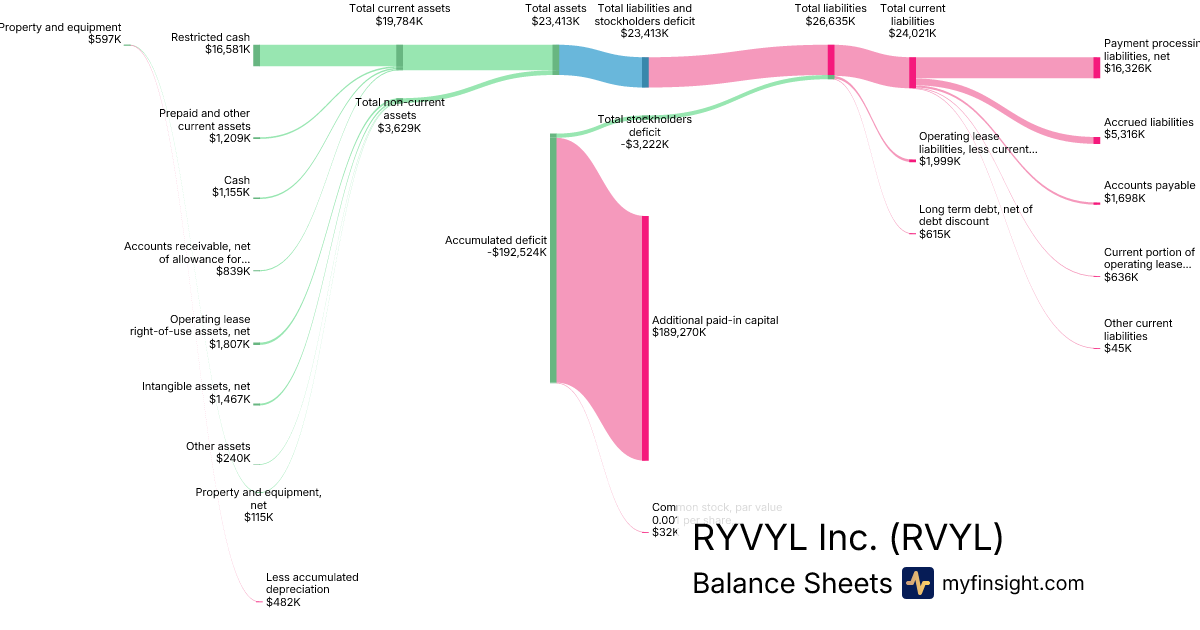Select the Less accumulated depreciation label
This screenshot has width=1200, height=630.
click(311, 589)
